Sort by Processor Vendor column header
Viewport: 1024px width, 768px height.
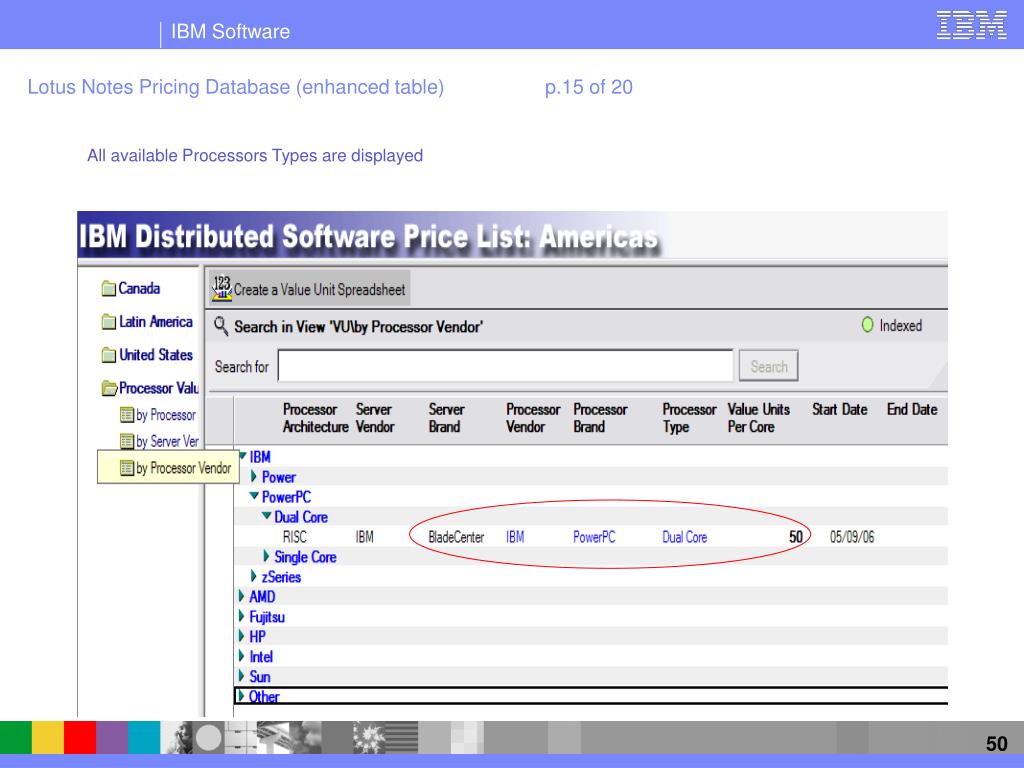point(533,418)
